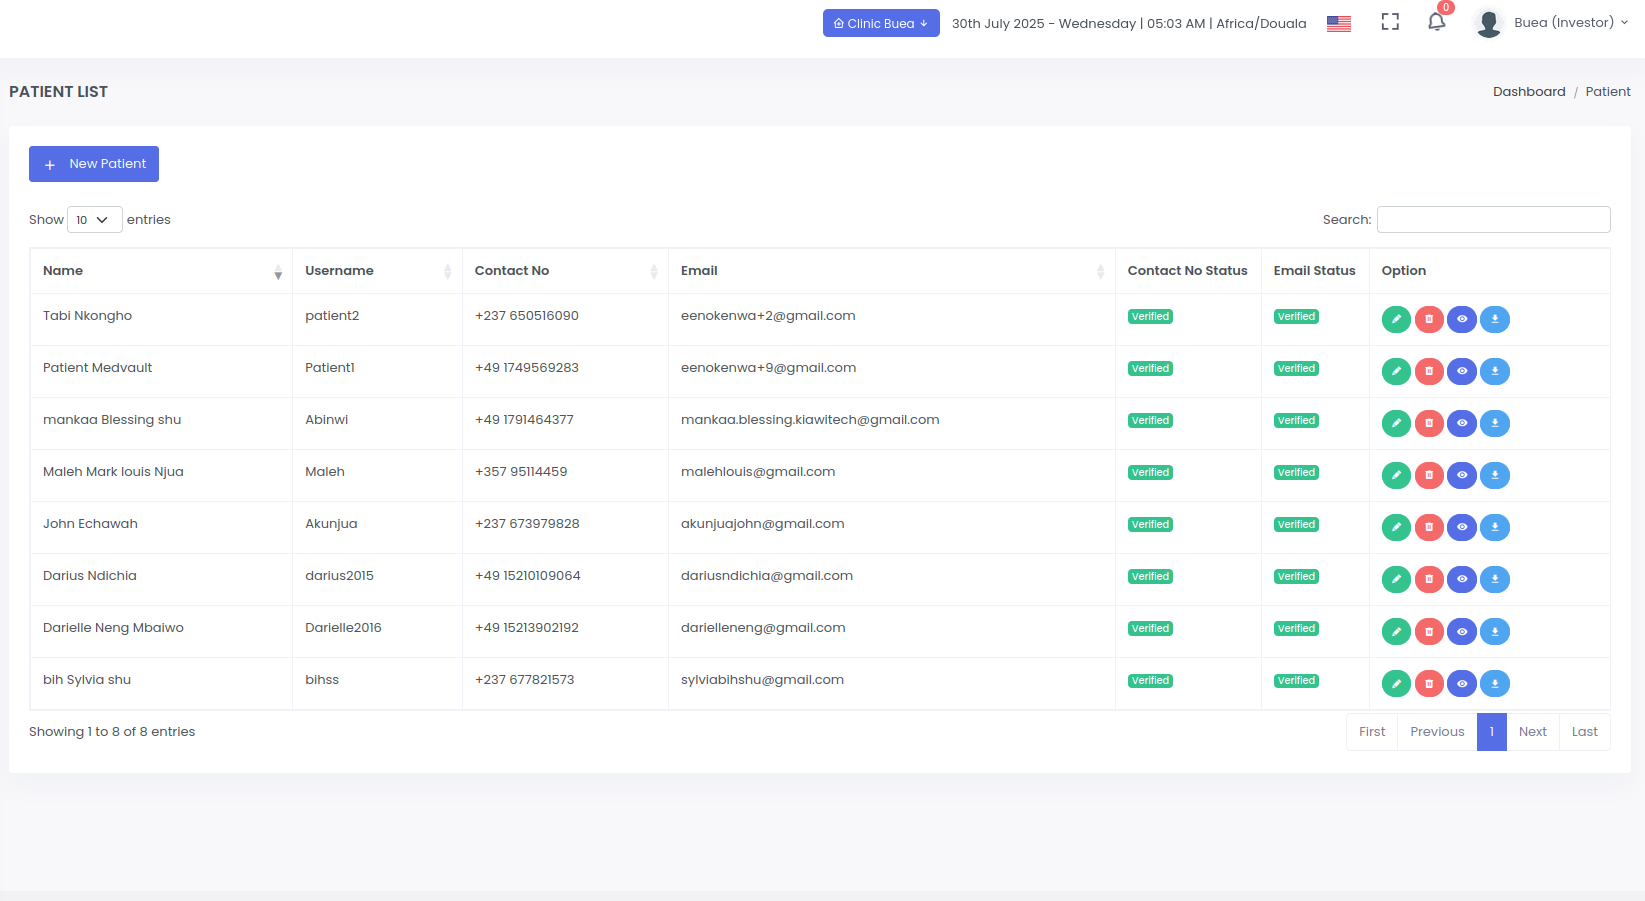Image resolution: width=1645 pixels, height=901 pixels.
Task: View details of Maleh Mark louis Njua
Action: [x=1462, y=475]
